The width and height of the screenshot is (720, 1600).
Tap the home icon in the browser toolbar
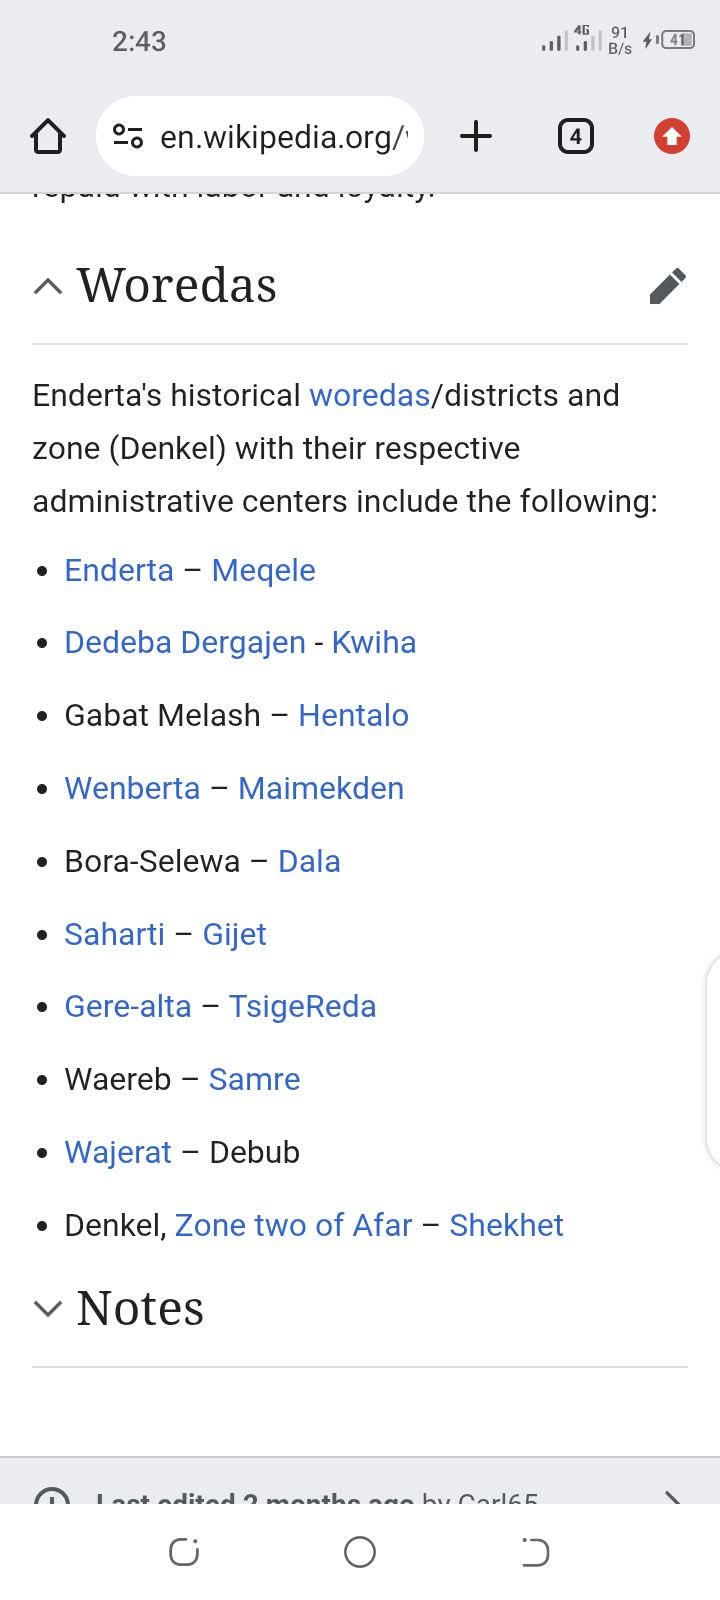[x=48, y=136]
